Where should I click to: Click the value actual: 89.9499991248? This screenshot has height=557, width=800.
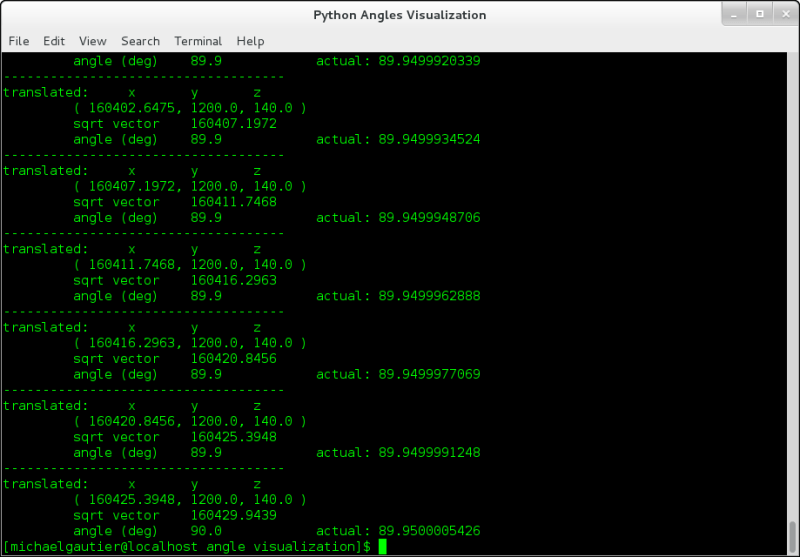pos(398,452)
